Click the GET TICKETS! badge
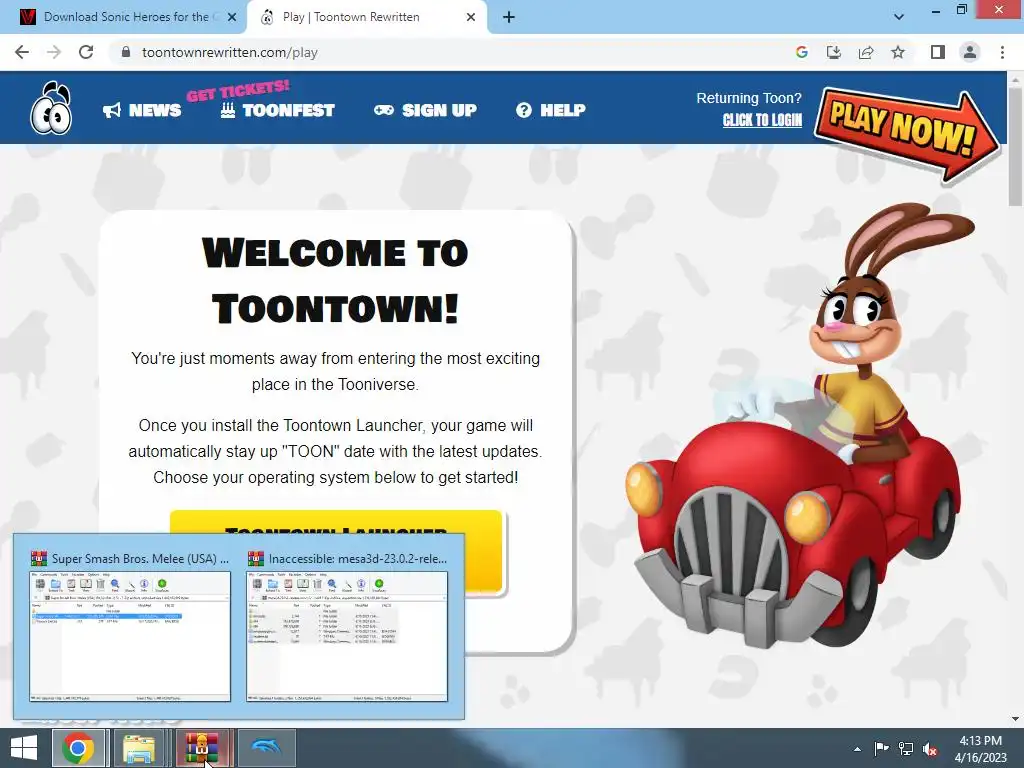The height and width of the screenshot is (768, 1024). pyautogui.click(x=238, y=91)
